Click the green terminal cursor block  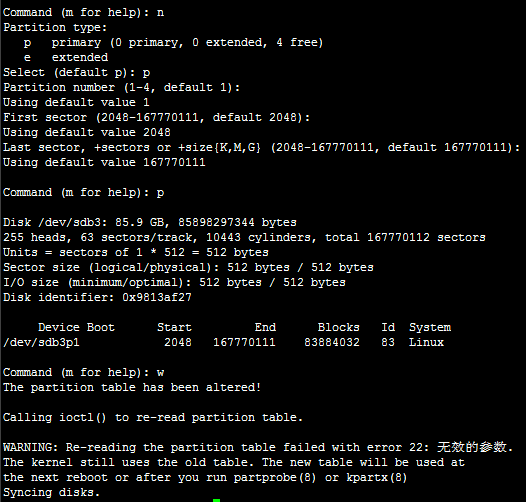[x=216, y=500]
